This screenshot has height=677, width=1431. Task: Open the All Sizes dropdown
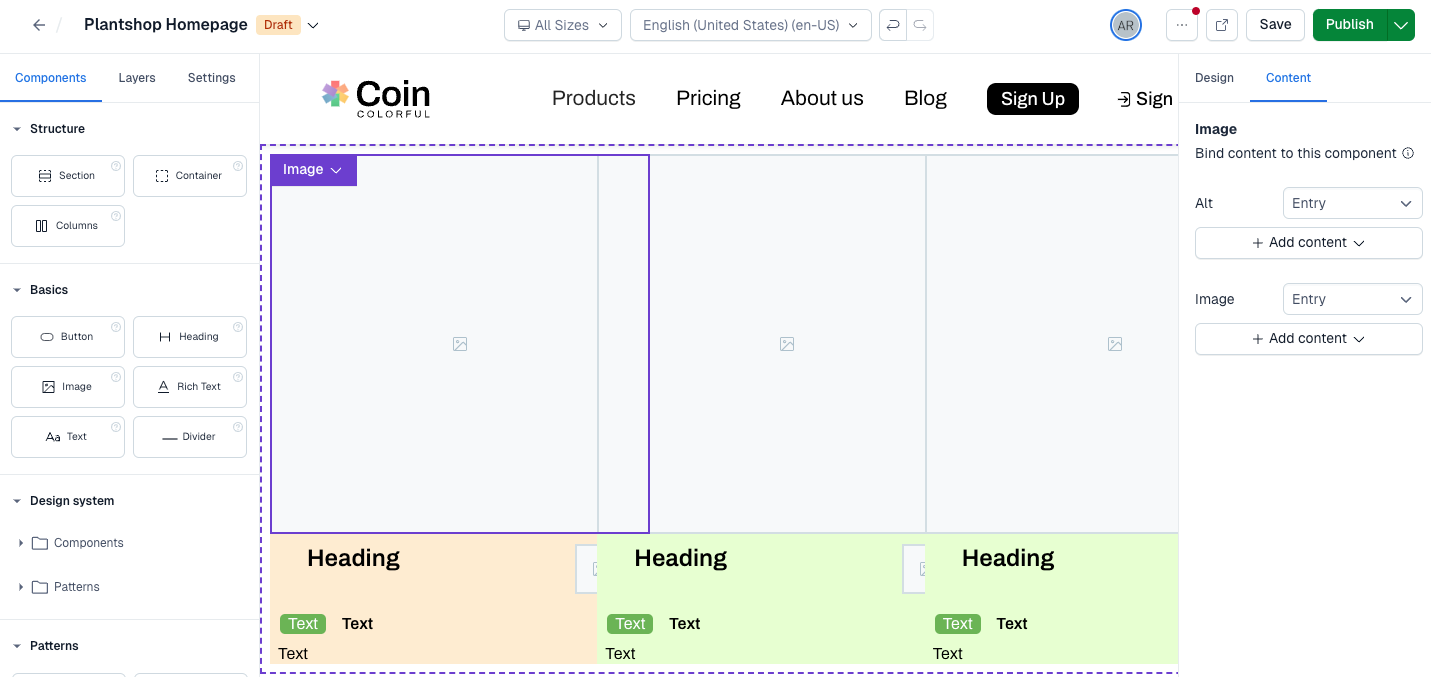point(563,25)
